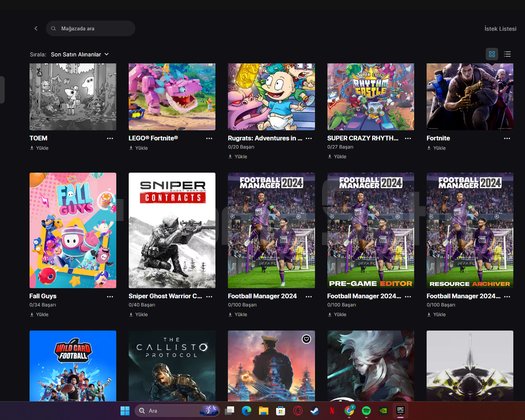Open NVIDIA app from the taskbar
The image size is (525, 420).
[x=383, y=411]
